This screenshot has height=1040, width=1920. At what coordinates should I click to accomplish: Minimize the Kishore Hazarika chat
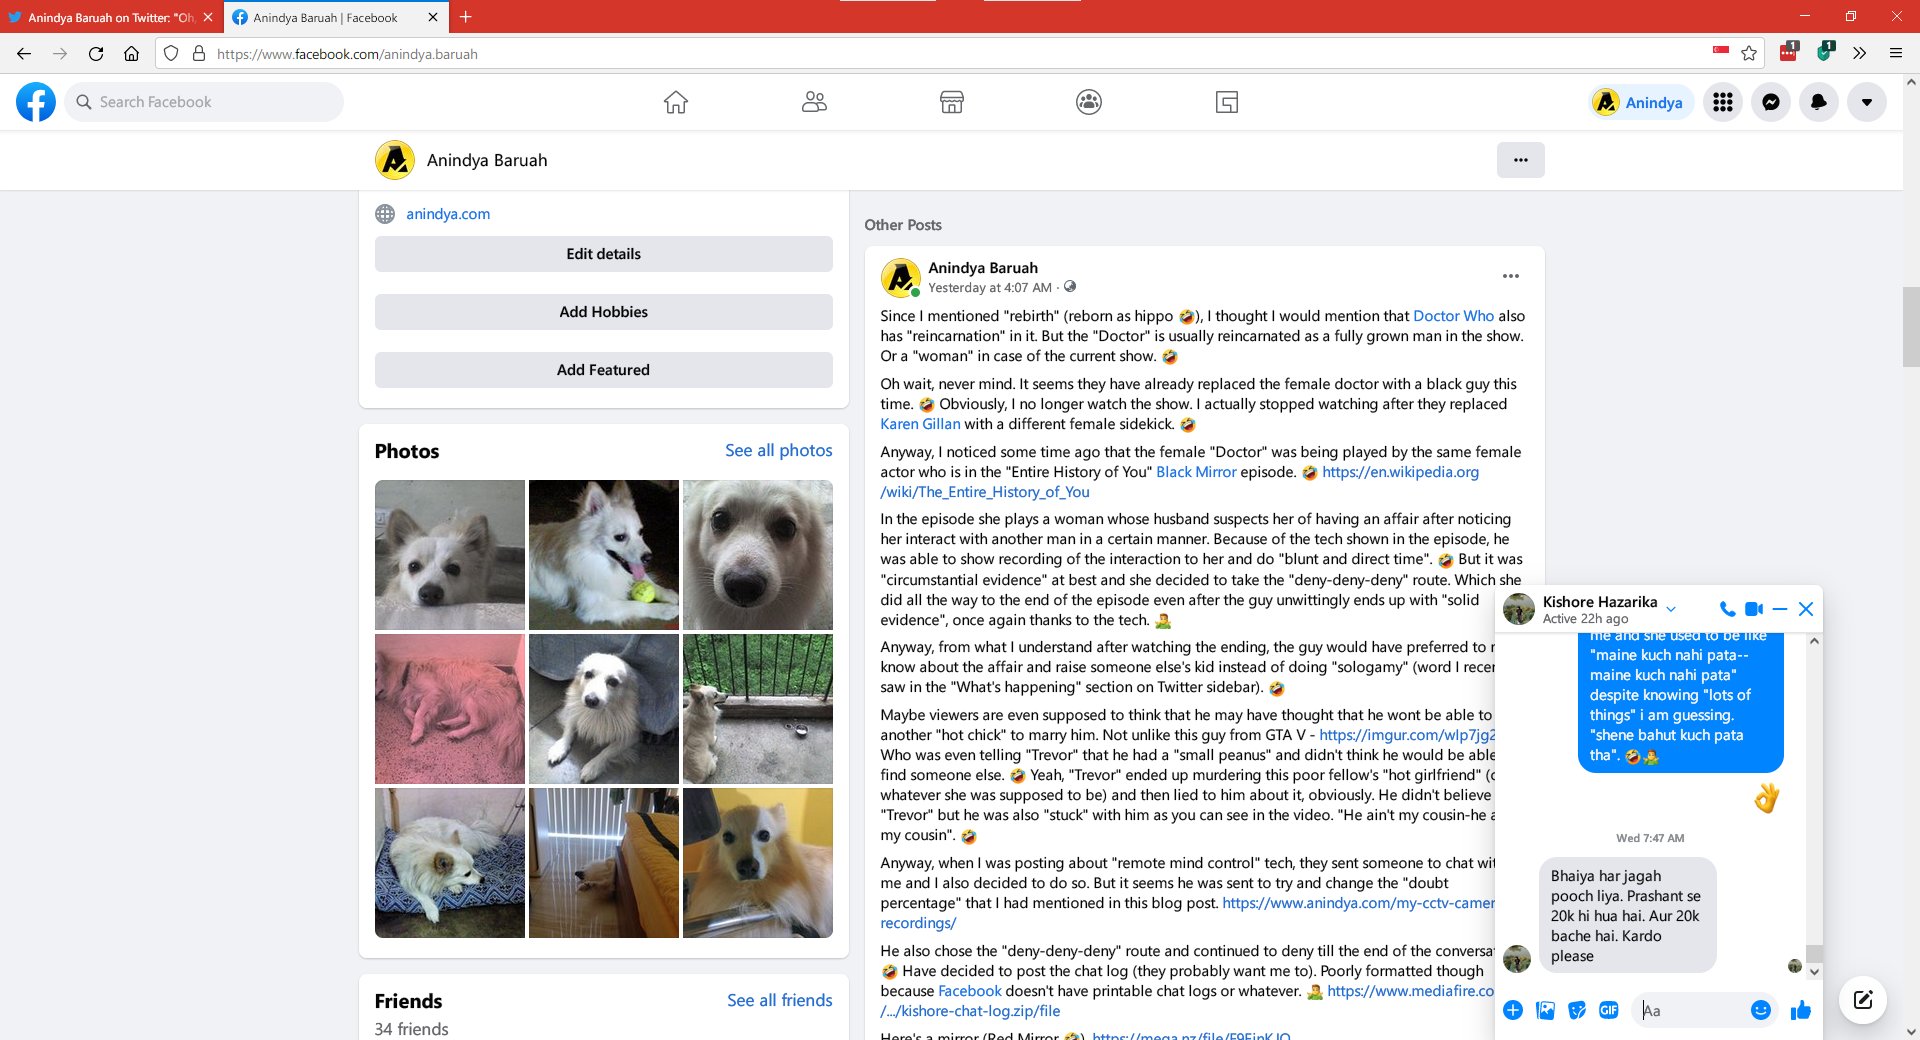pos(1780,609)
